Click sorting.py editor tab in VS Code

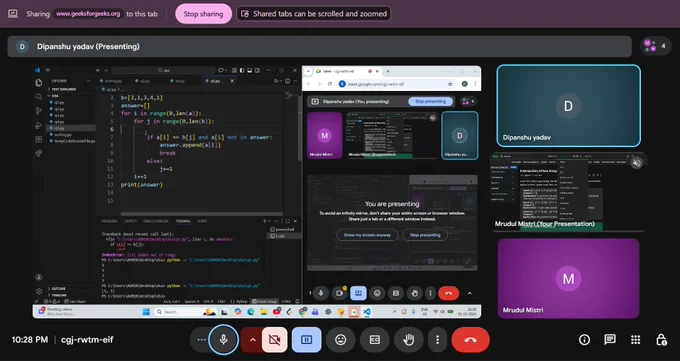[x=112, y=81]
